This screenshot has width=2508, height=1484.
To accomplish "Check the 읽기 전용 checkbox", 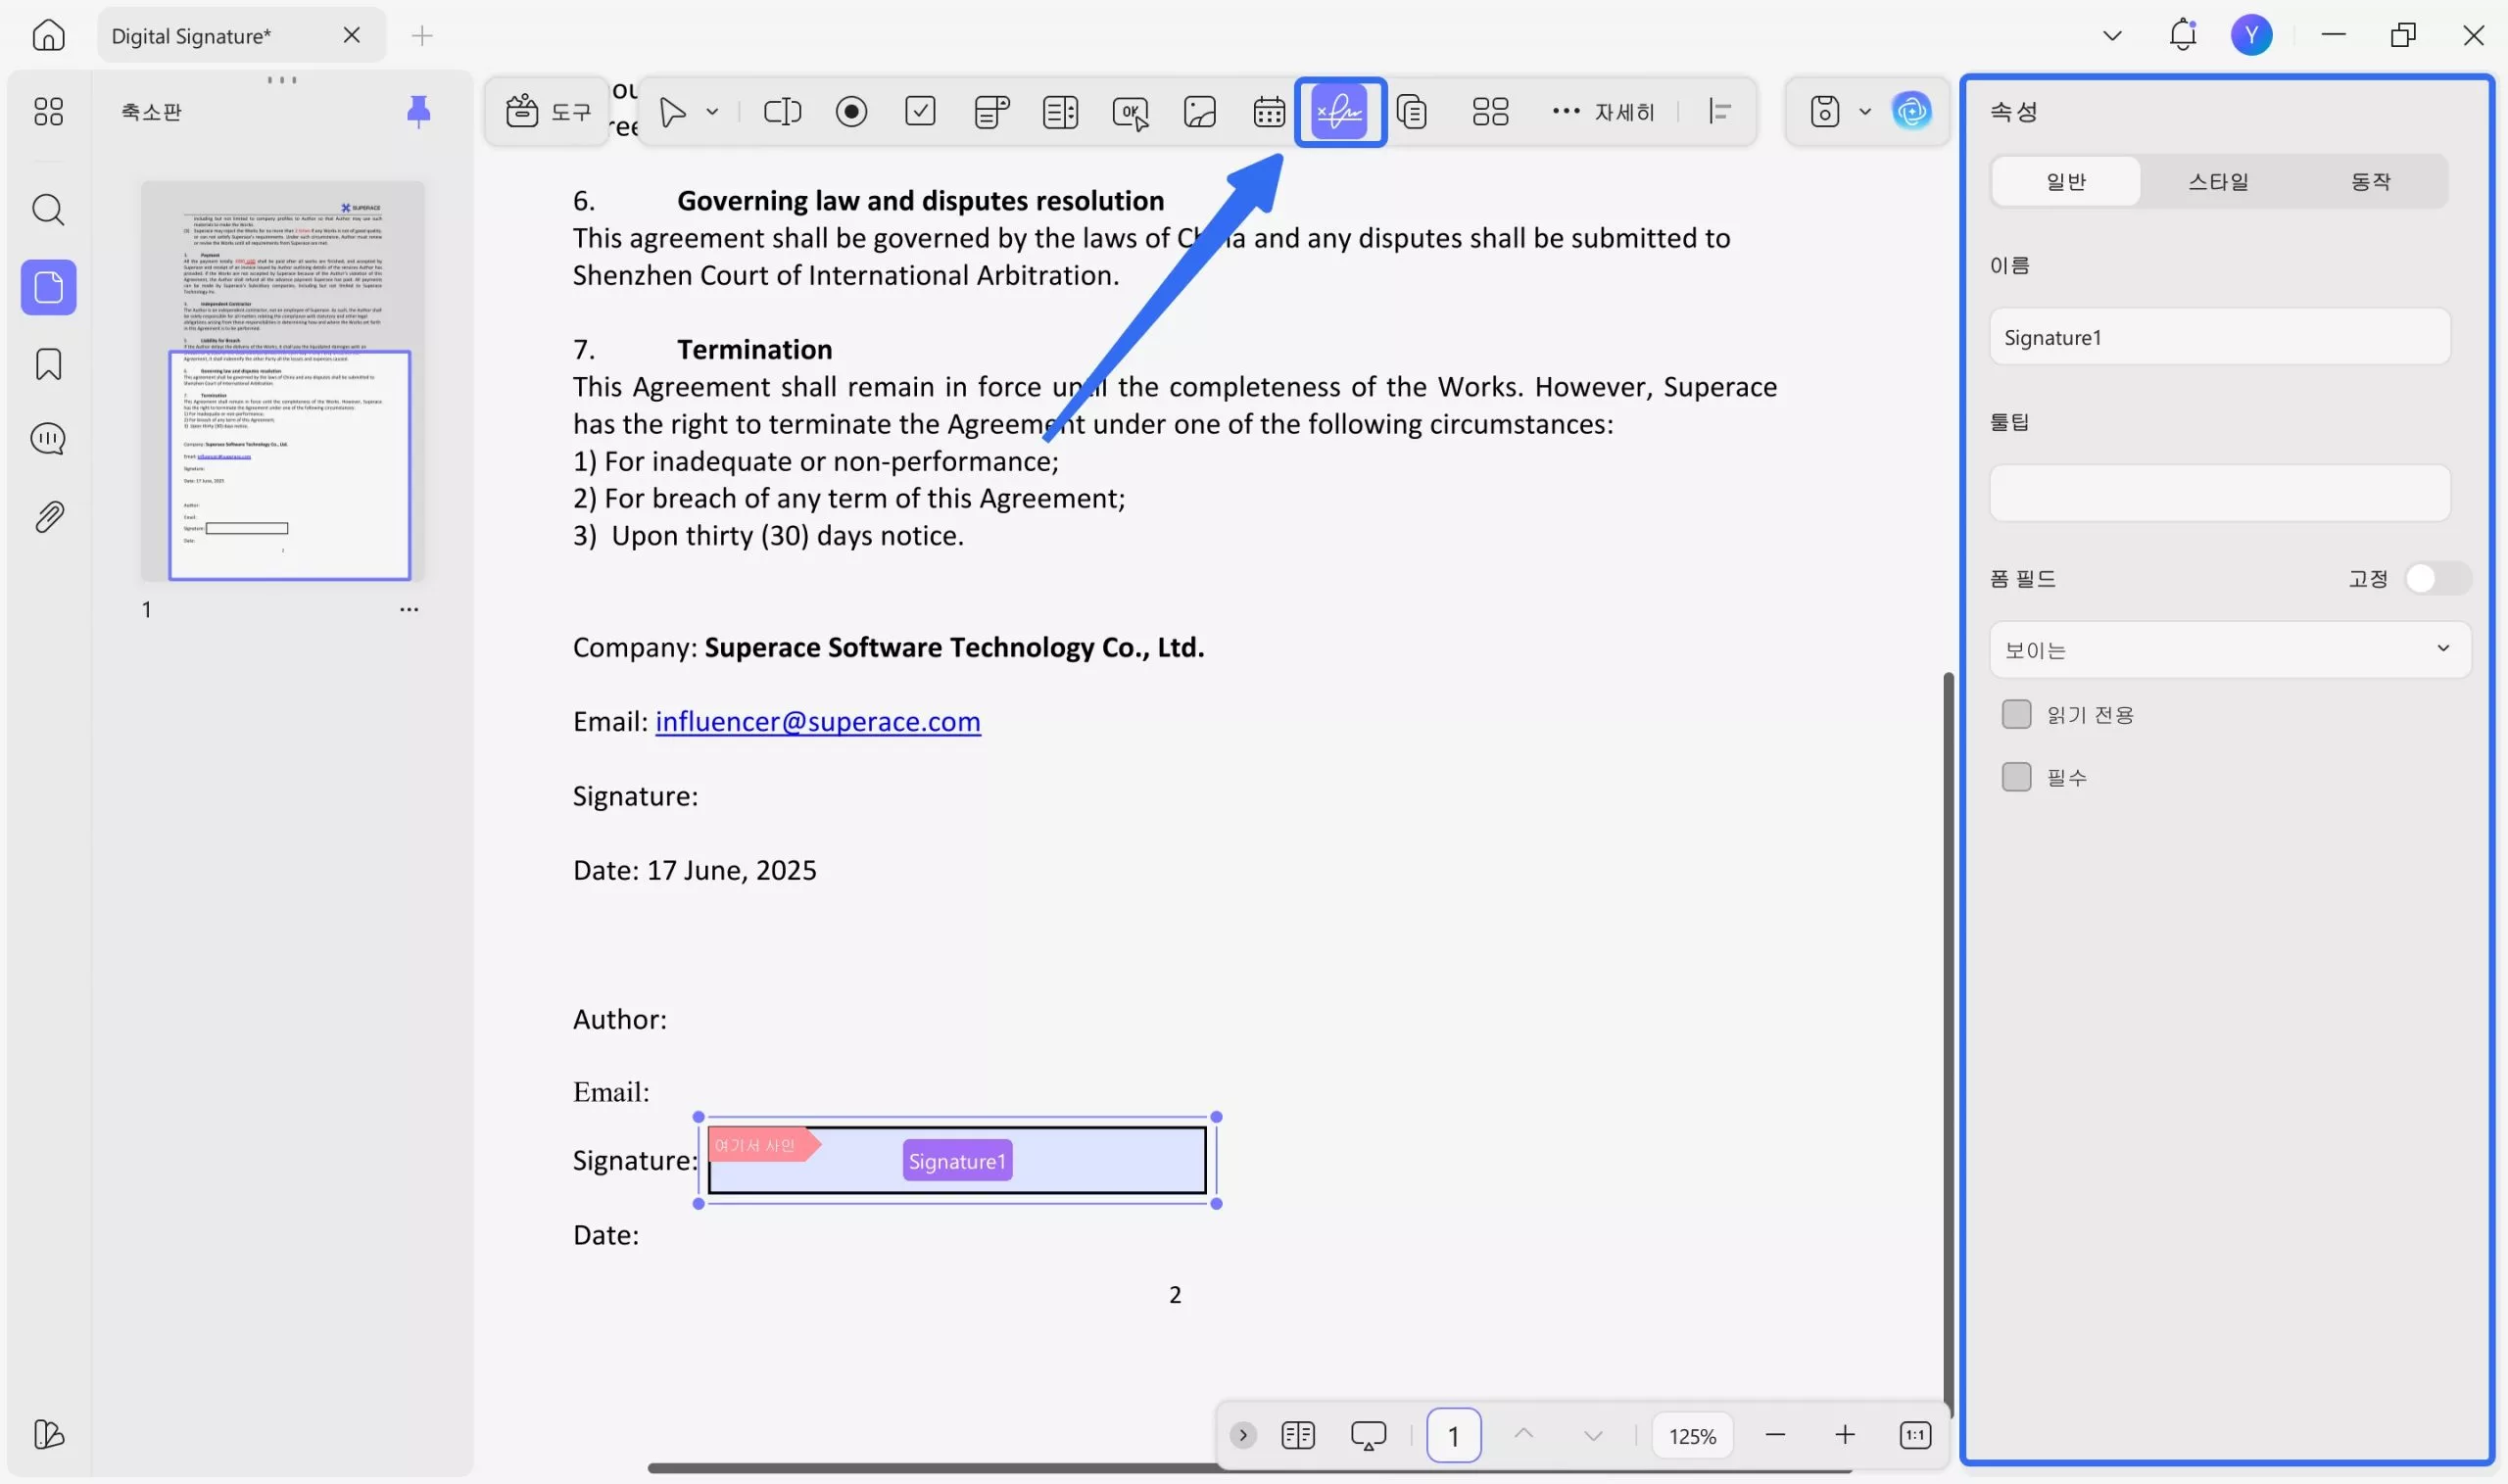I will pos(2016,714).
